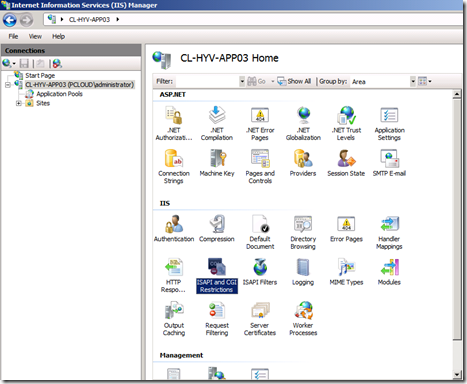
Task: Open .NET Error Pages feature
Action: 260,123
